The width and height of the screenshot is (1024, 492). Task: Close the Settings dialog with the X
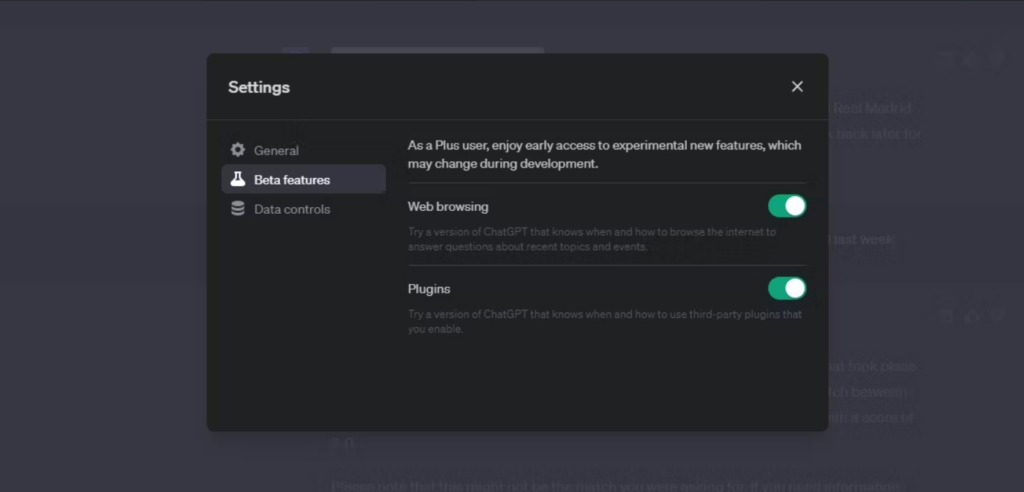pyautogui.click(x=797, y=87)
